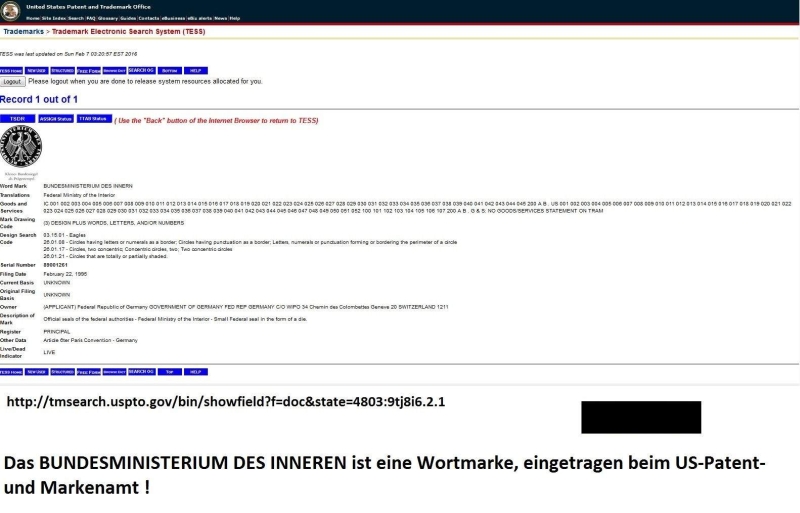Image resolution: width=800 pixels, height=513 pixels.
Task: Open TTAB Status for this record
Action: point(93,119)
